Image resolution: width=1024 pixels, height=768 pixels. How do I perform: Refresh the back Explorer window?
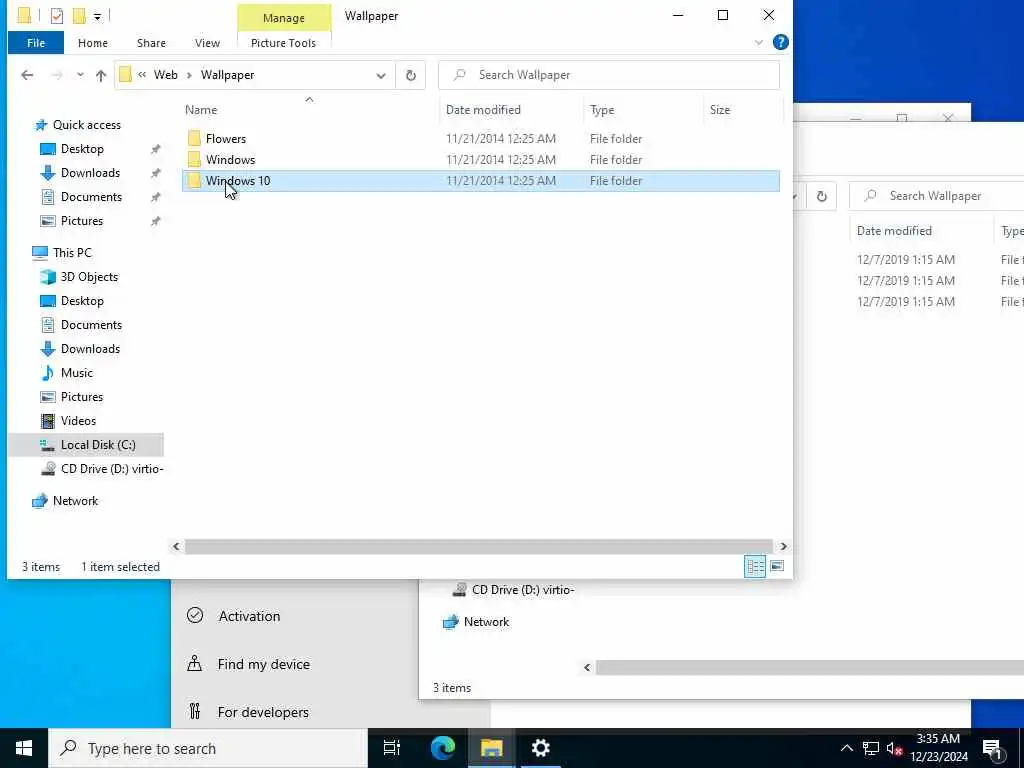click(x=822, y=196)
